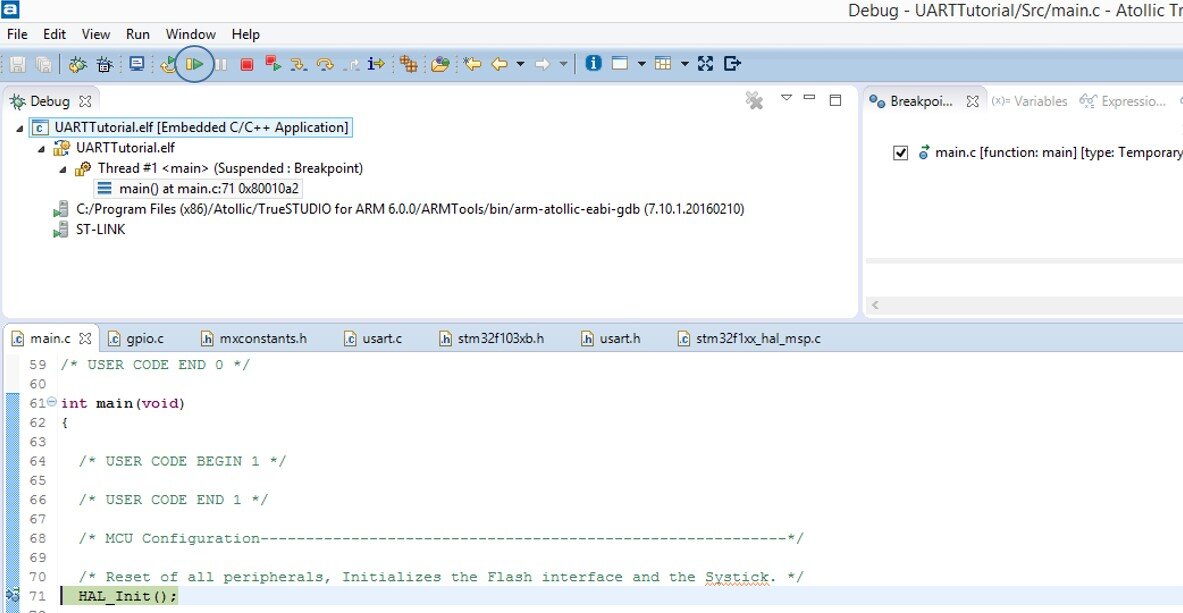The height and width of the screenshot is (613, 1183).
Task: Toggle Instruction Stepping Mode icon
Action: click(376, 64)
